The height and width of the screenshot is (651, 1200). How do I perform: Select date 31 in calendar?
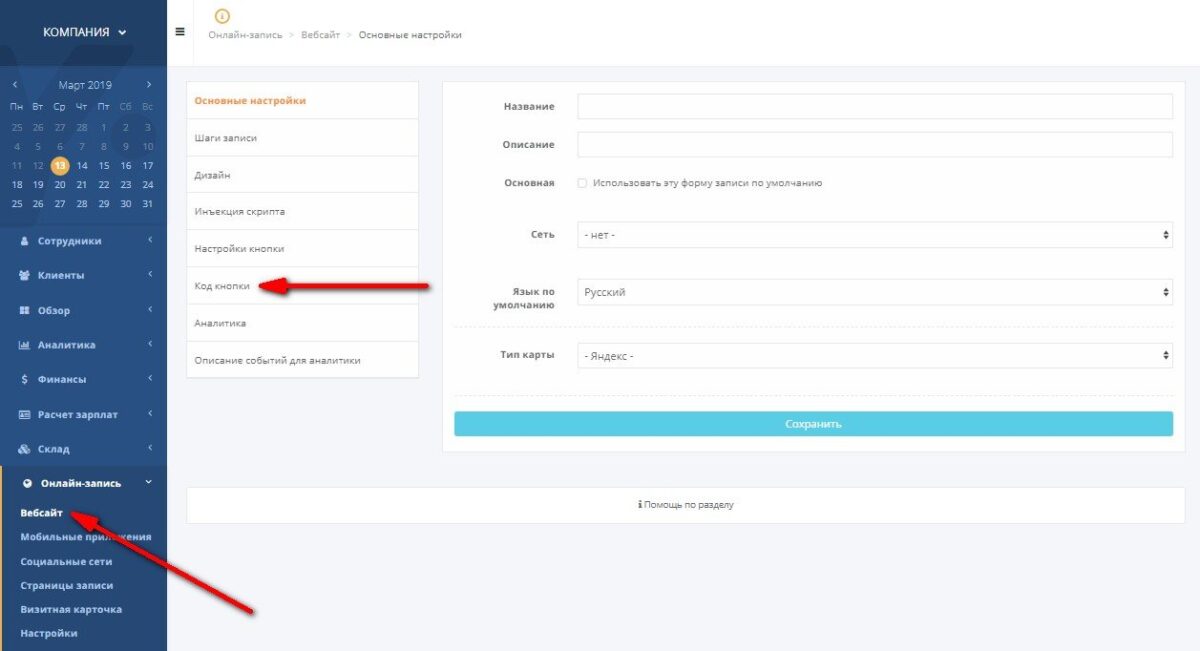(x=148, y=204)
